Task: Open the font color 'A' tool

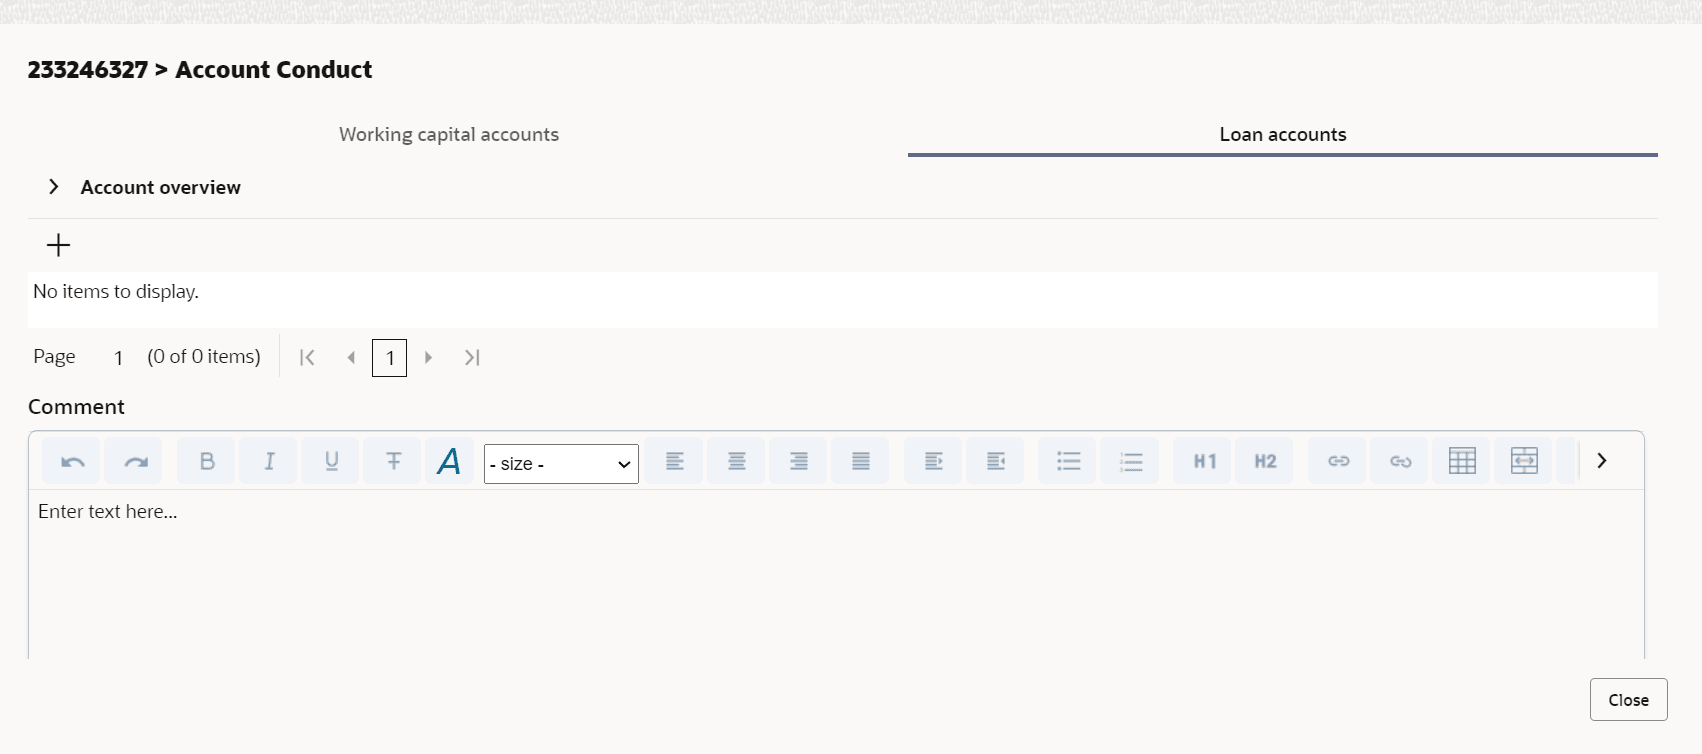Action: click(450, 461)
